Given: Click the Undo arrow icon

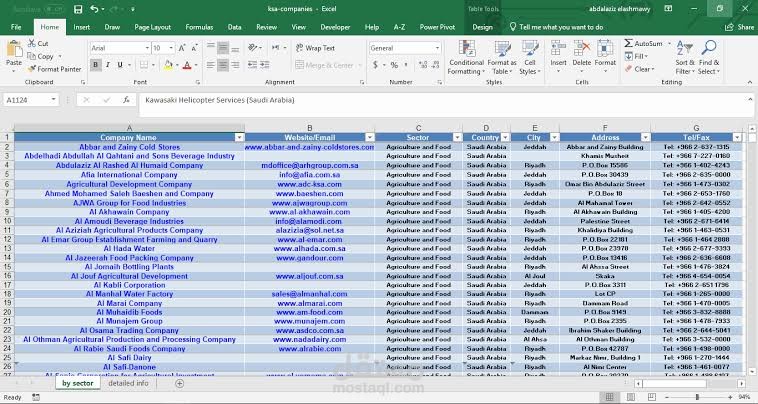Looking at the screenshot, I should click(x=95, y=9).
